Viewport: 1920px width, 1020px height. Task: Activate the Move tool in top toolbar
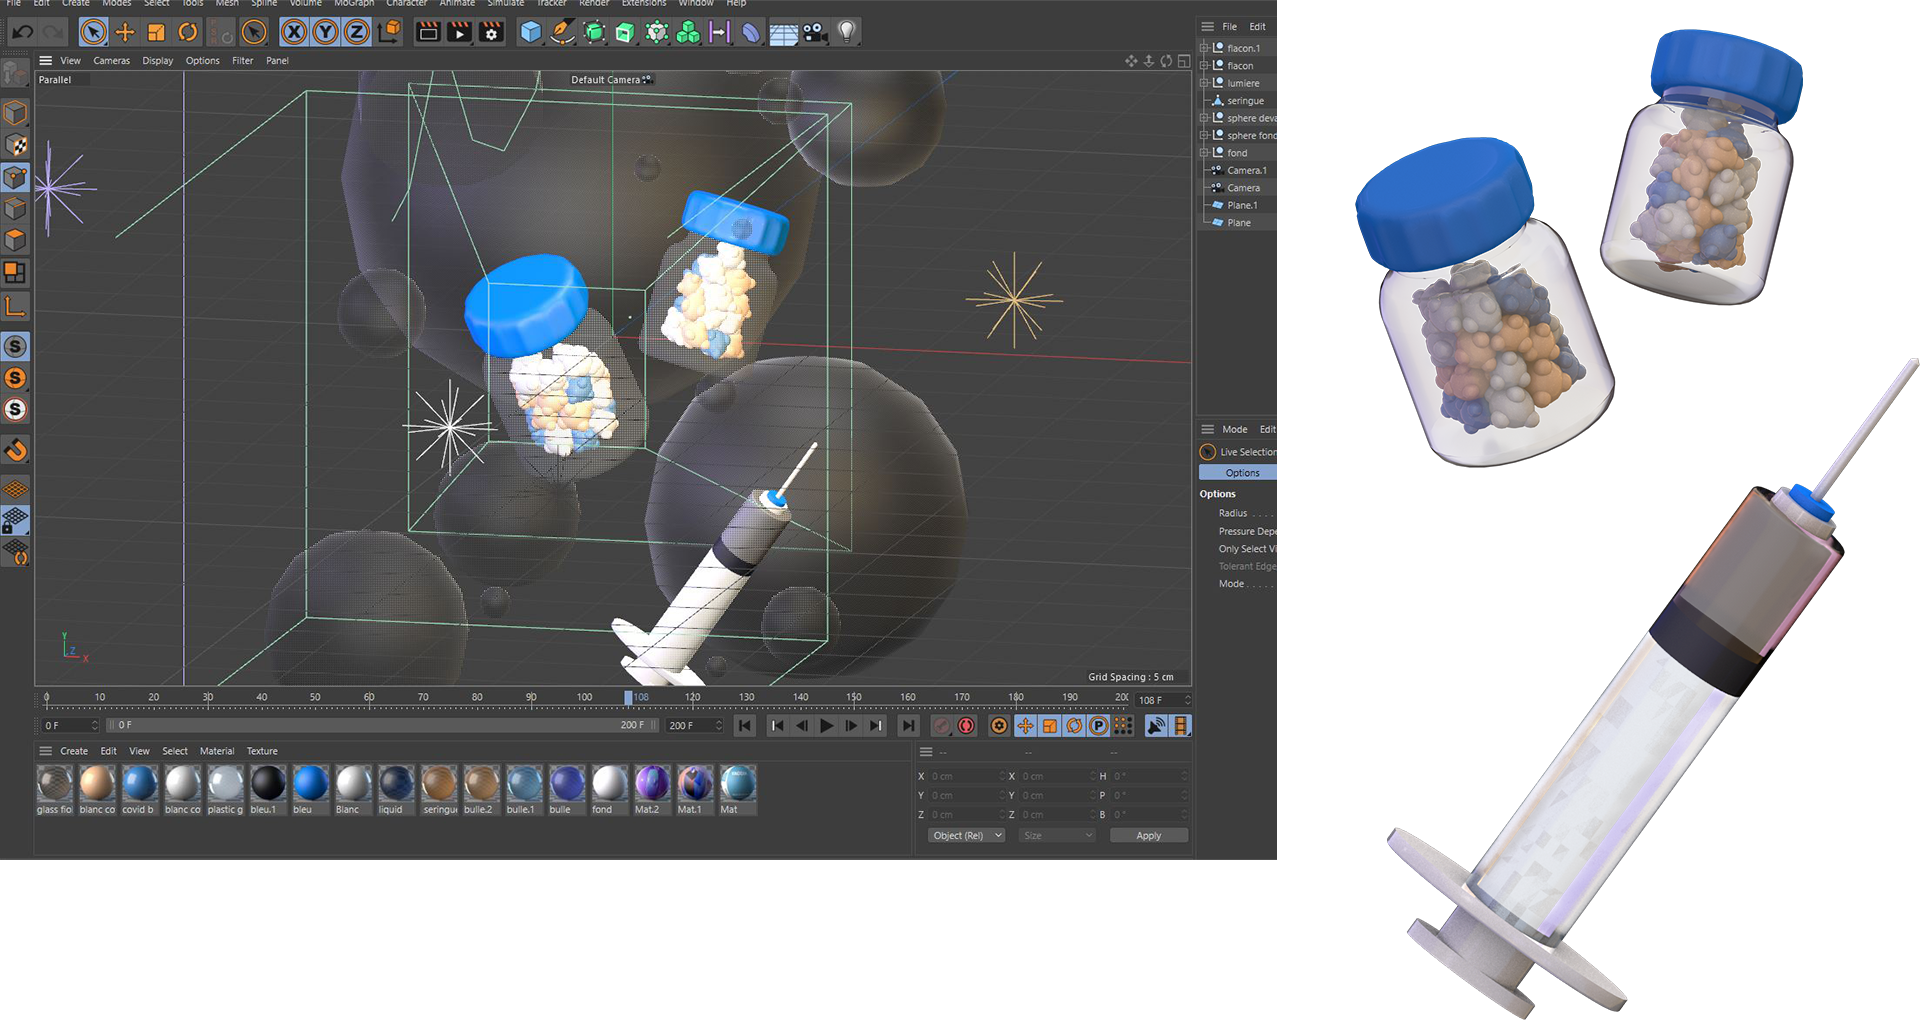coord(125,32)
